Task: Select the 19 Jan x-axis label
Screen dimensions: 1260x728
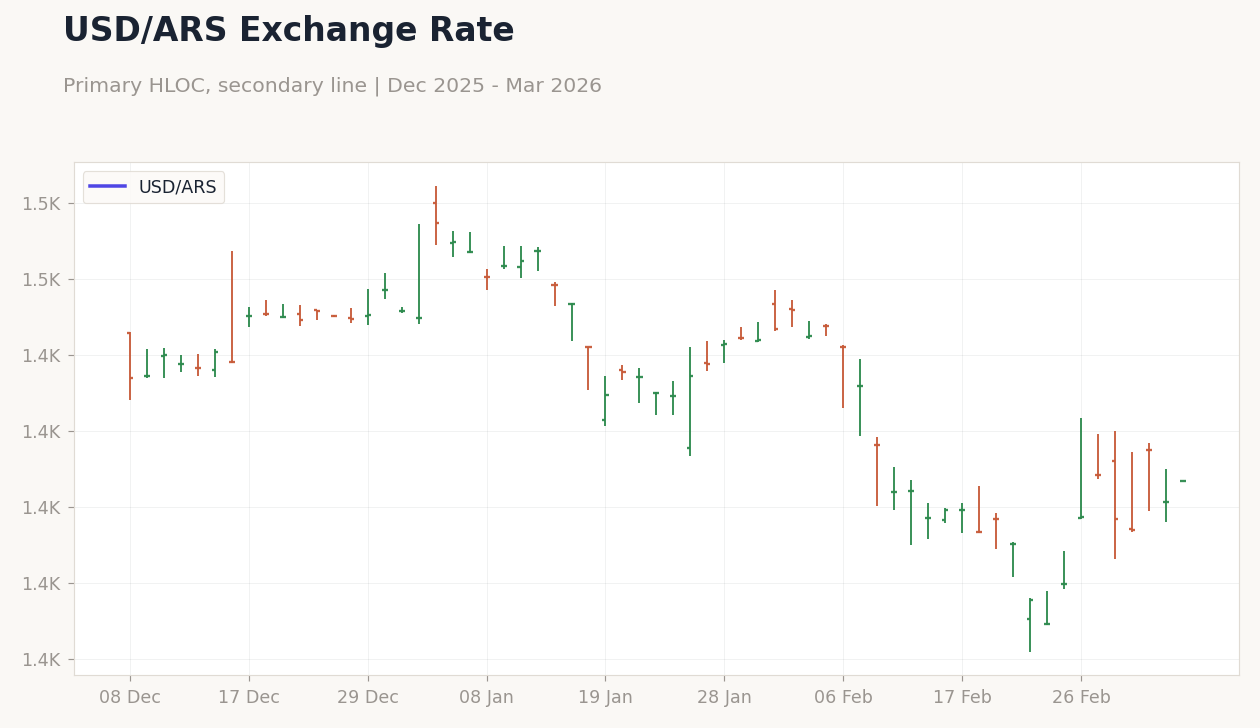Action: coord(605,698)
